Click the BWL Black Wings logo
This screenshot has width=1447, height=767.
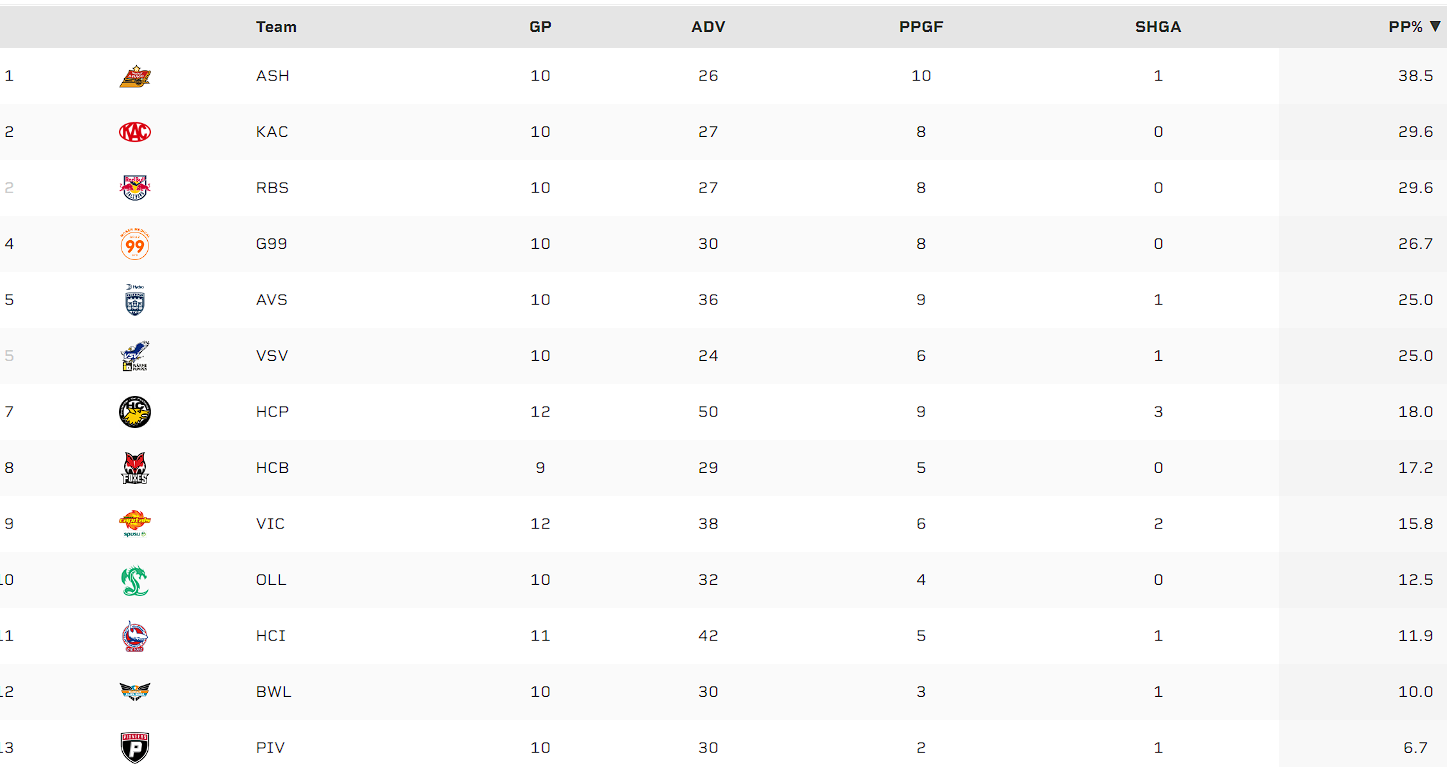tap(135, 691)
